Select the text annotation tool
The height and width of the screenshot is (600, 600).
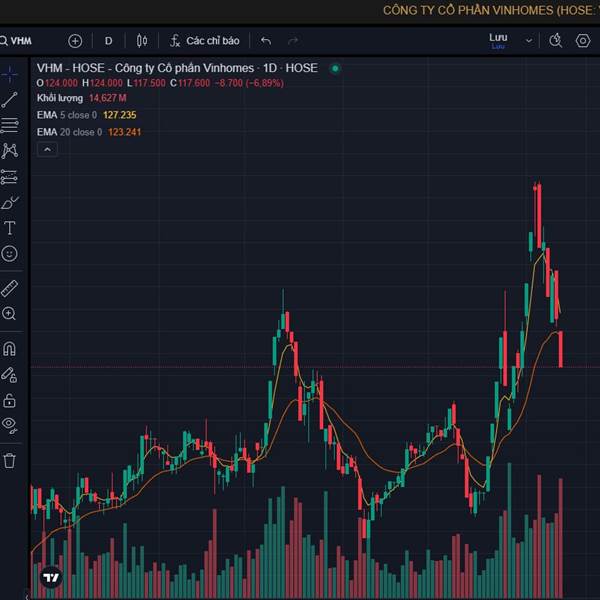[x=10, y=228]
